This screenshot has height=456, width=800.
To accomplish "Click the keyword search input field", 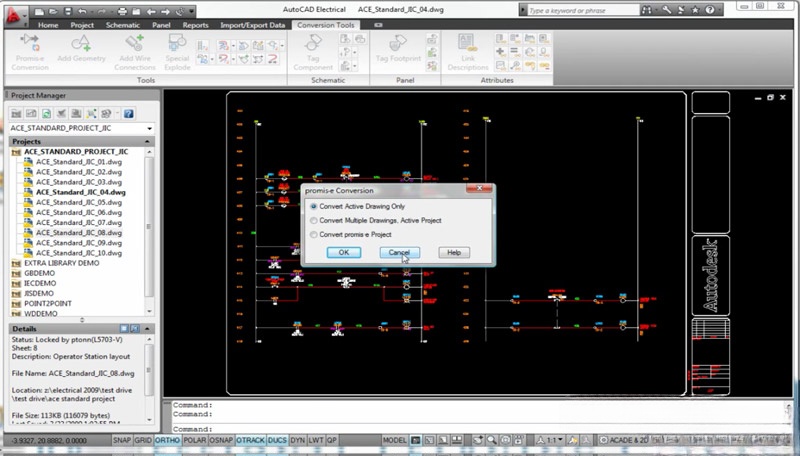I will tap(583, 10).
